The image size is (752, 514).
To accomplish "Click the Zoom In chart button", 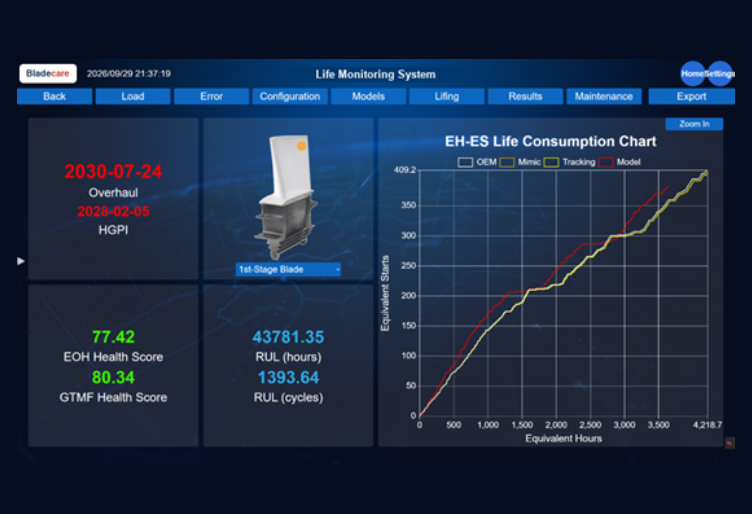I will (694, 124).
